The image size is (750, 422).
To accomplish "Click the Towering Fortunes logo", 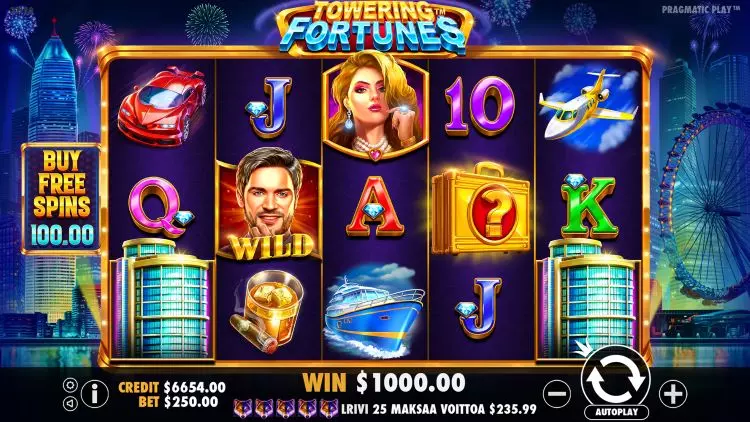I will [x=375, y=27].
